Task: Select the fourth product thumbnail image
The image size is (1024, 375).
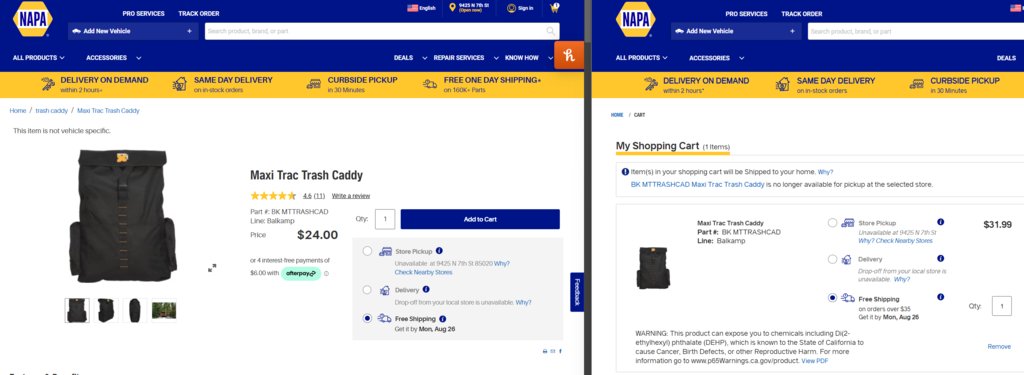Action: click(164, 310)
